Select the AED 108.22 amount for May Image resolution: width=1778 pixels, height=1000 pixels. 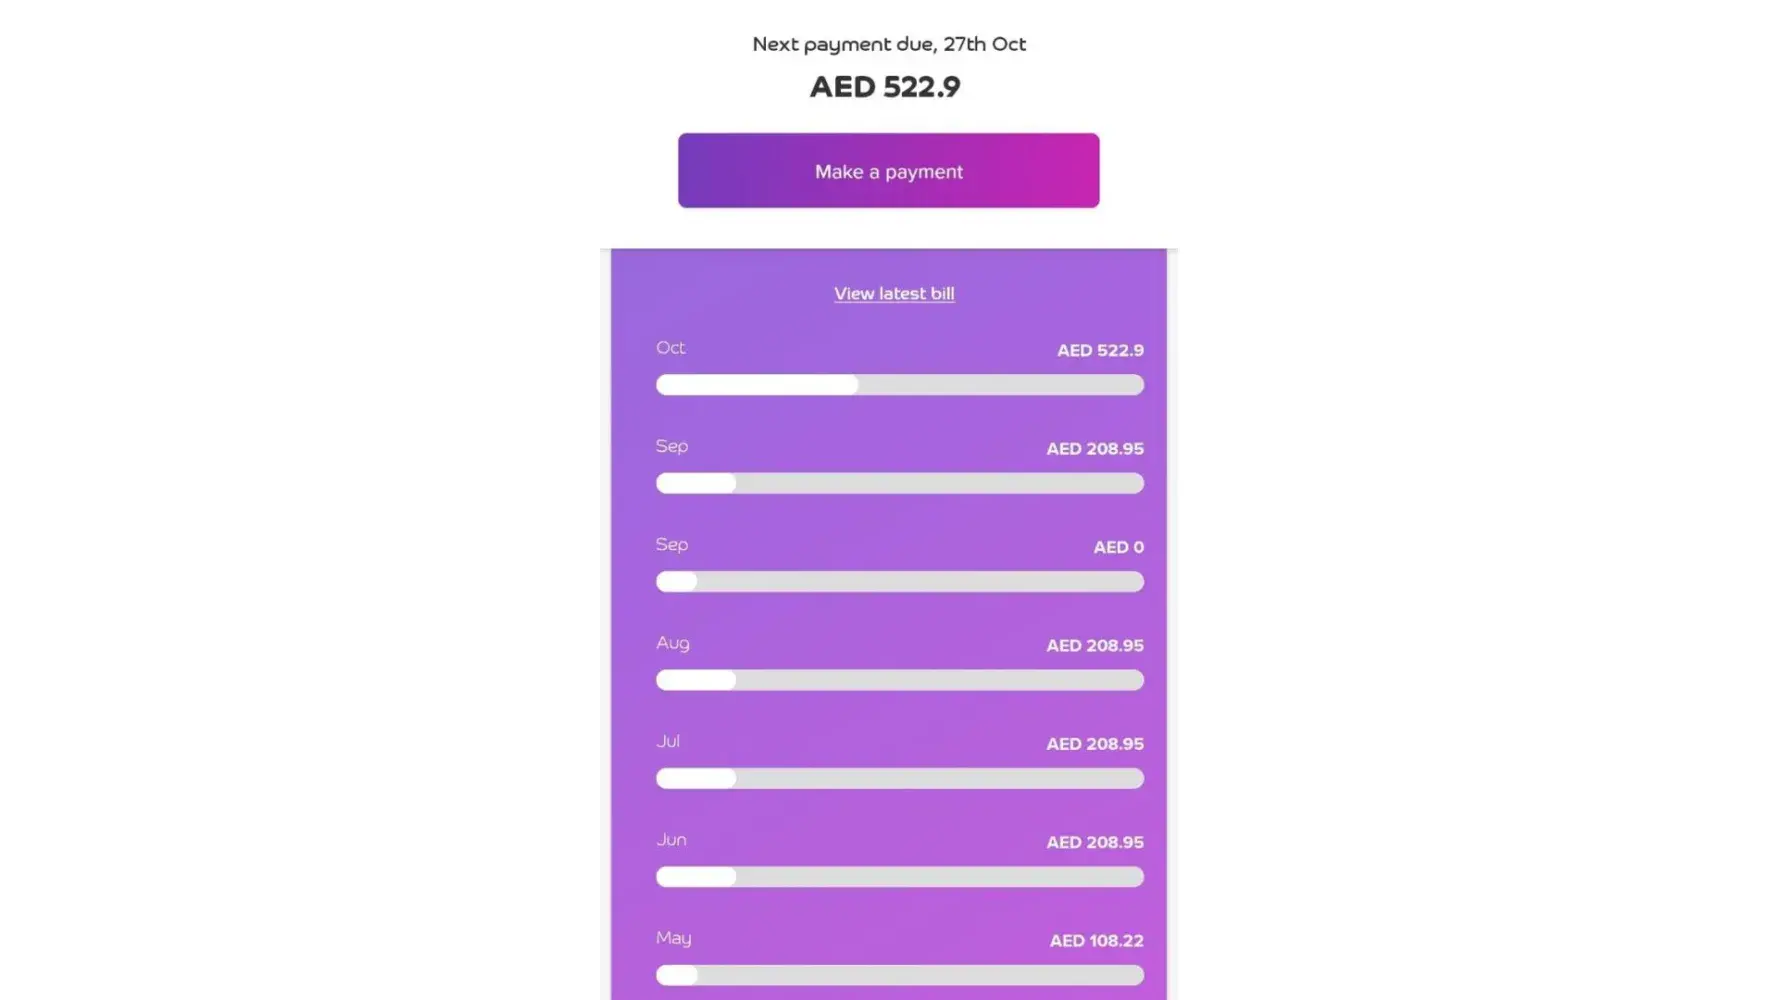tap(1096, 941)
